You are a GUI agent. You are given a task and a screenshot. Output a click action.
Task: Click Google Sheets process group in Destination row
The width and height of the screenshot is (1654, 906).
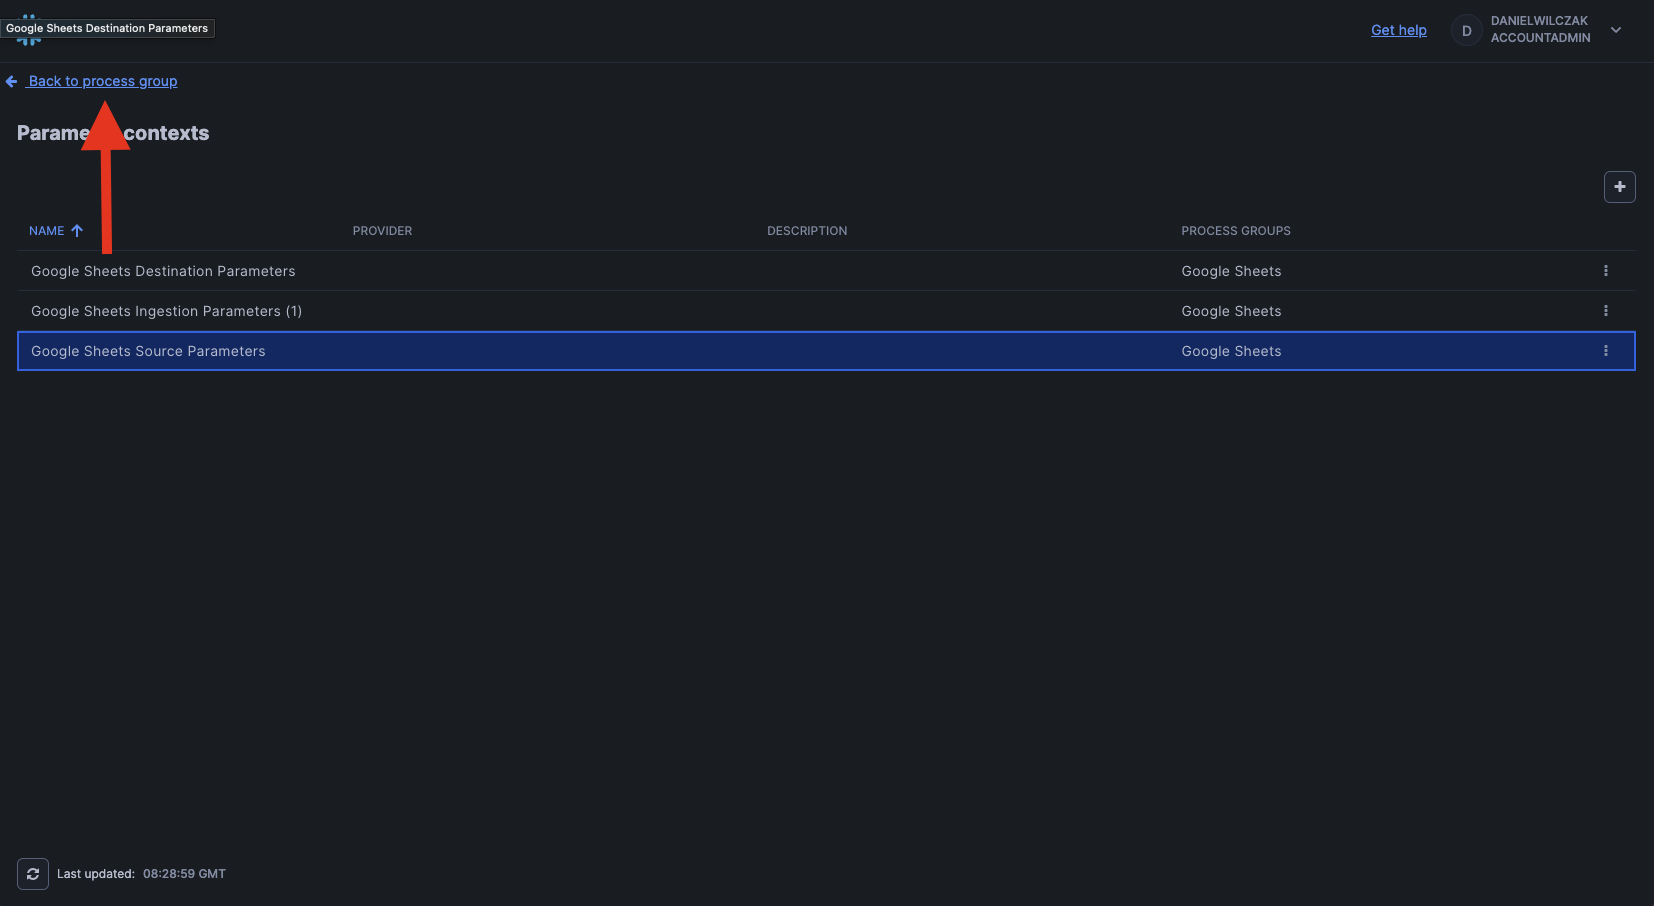(x=1231, y=271)
